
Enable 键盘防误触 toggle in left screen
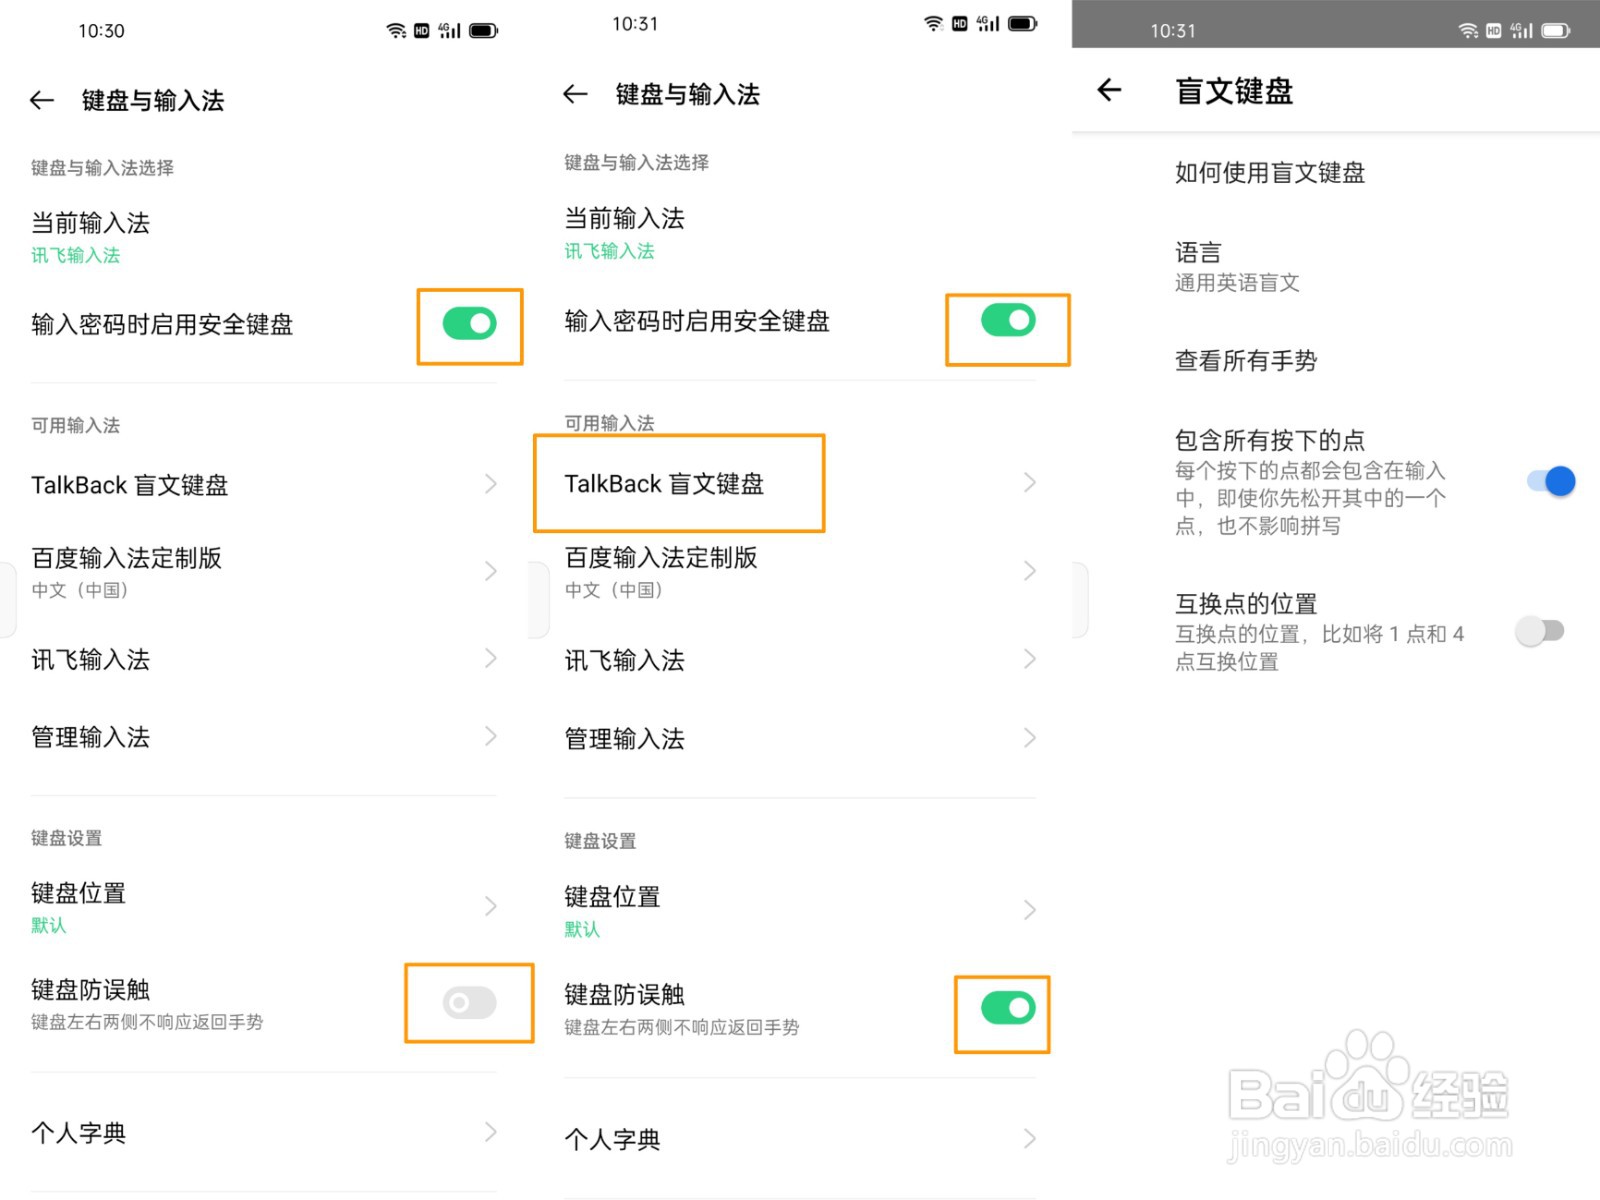click(469, 1003)
